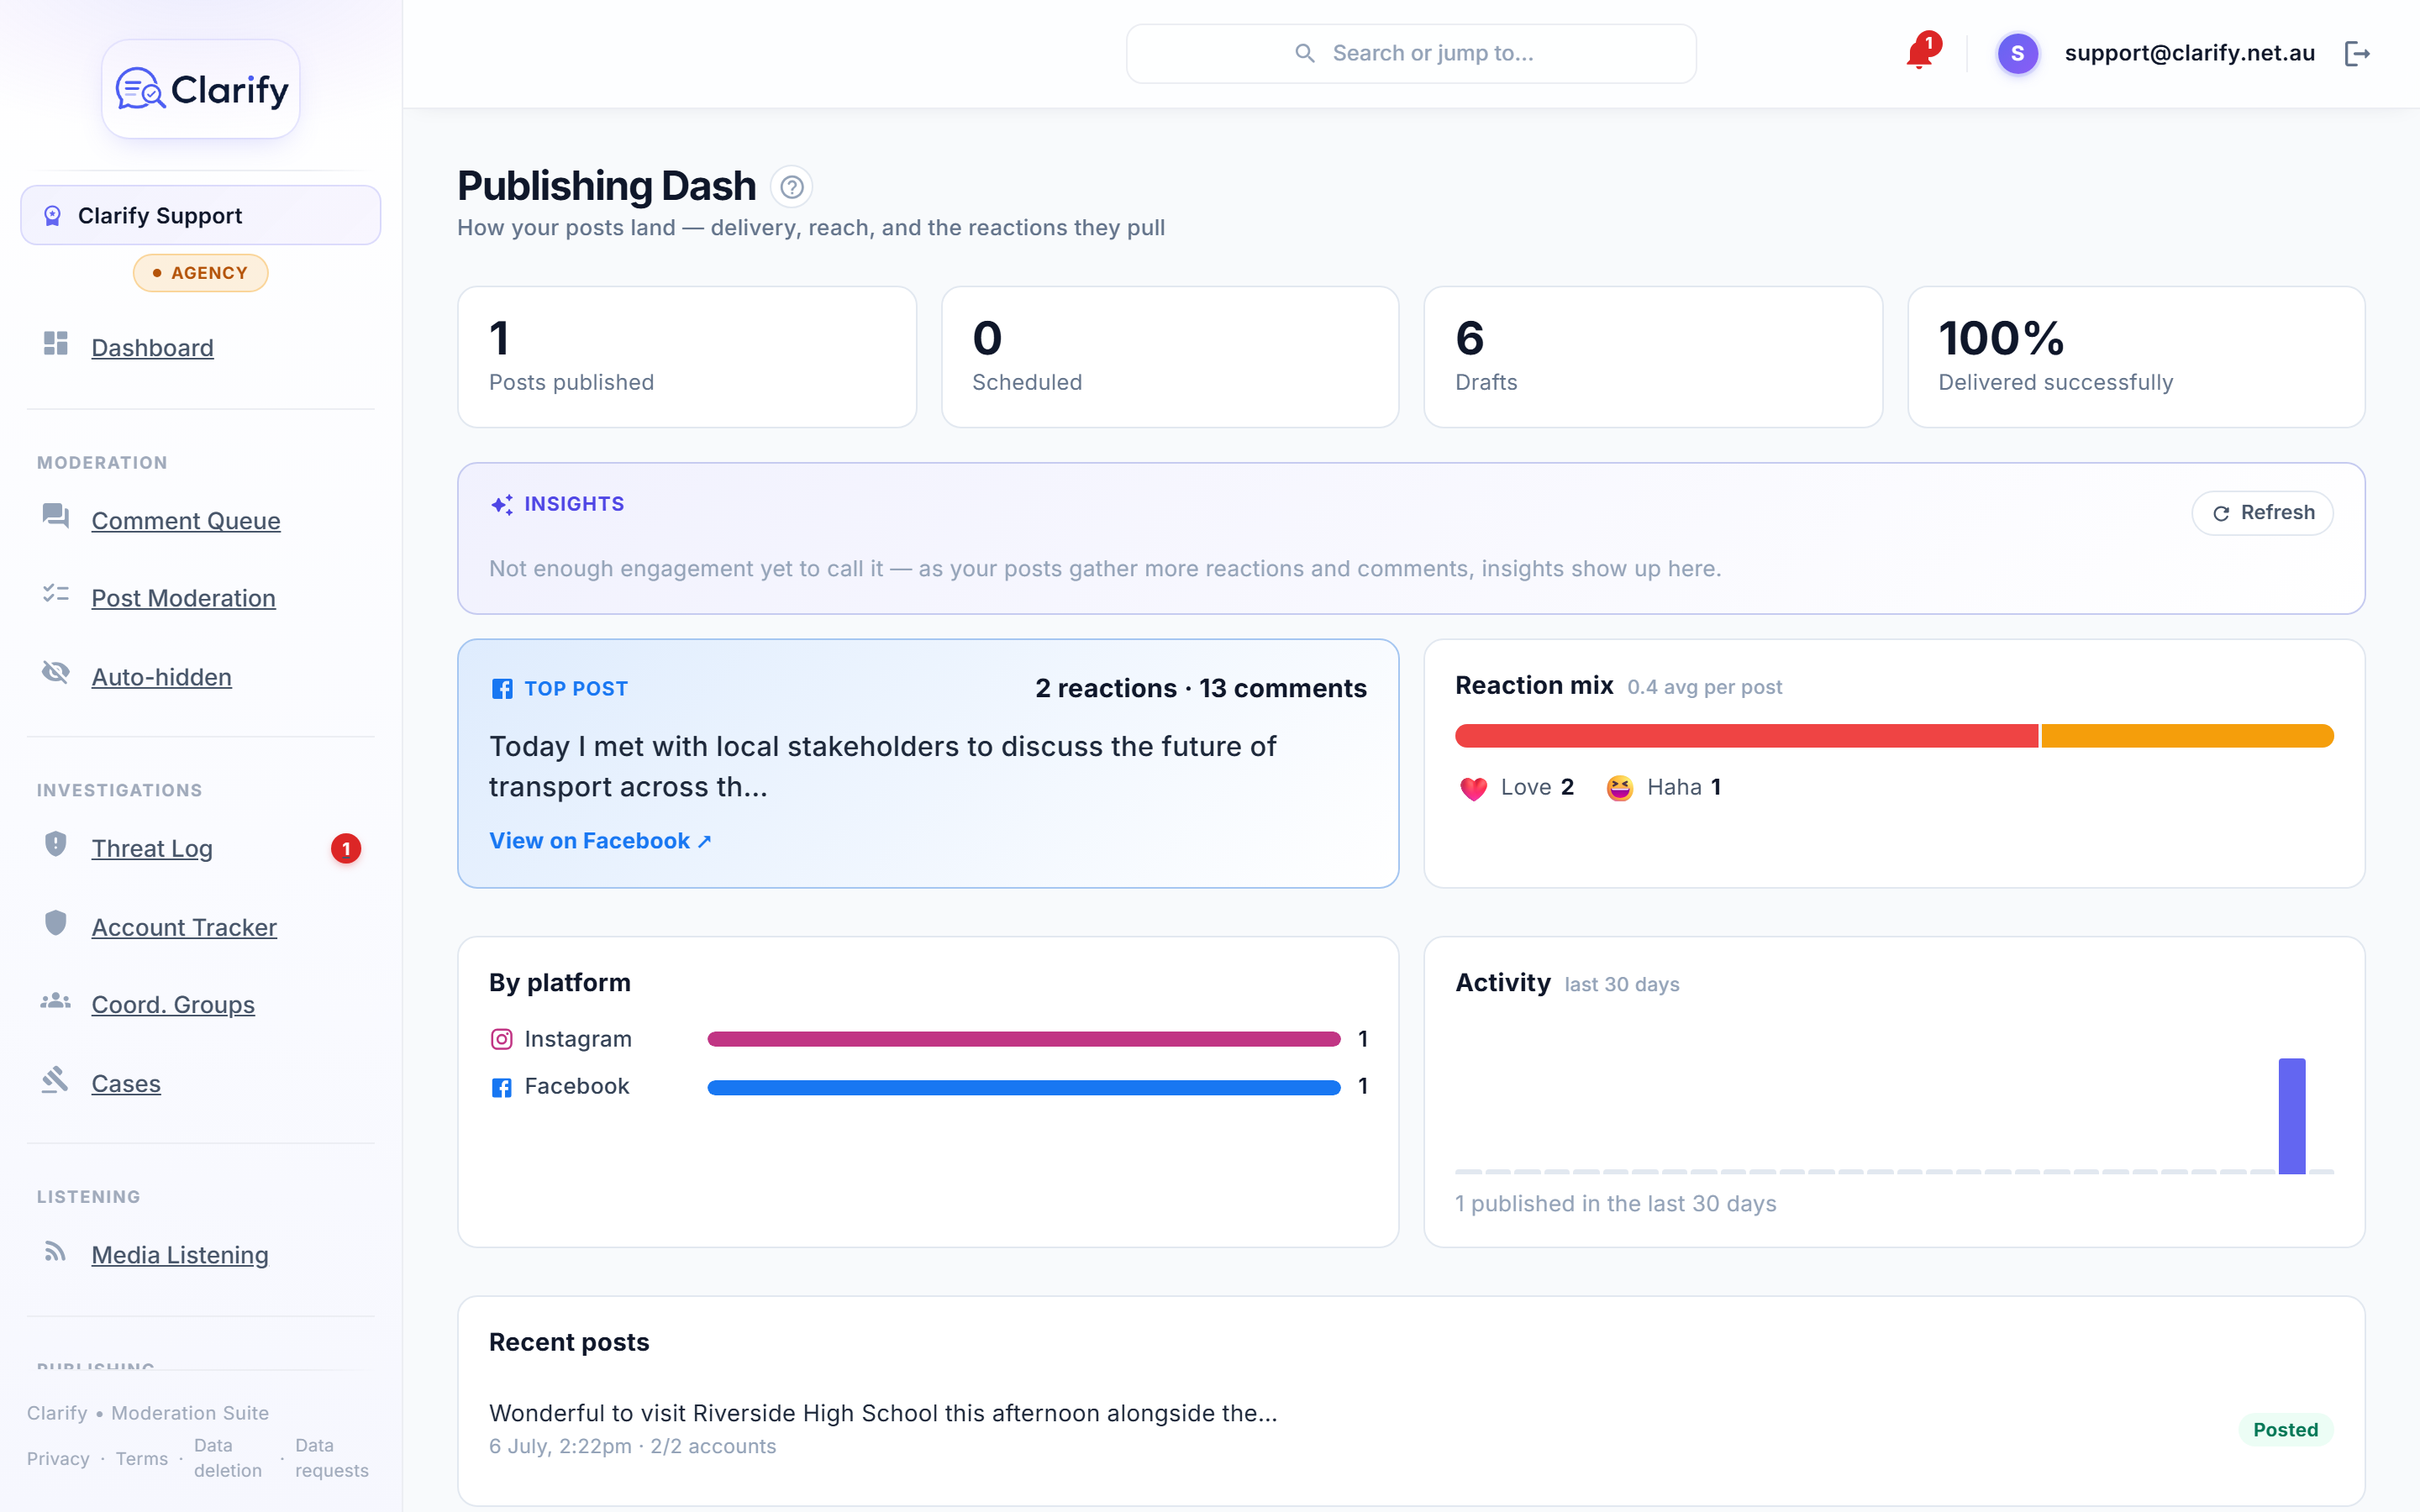Click the Haha emoji
The width and height of the screenshot is (2420, 1512).
pos(1620,789)
